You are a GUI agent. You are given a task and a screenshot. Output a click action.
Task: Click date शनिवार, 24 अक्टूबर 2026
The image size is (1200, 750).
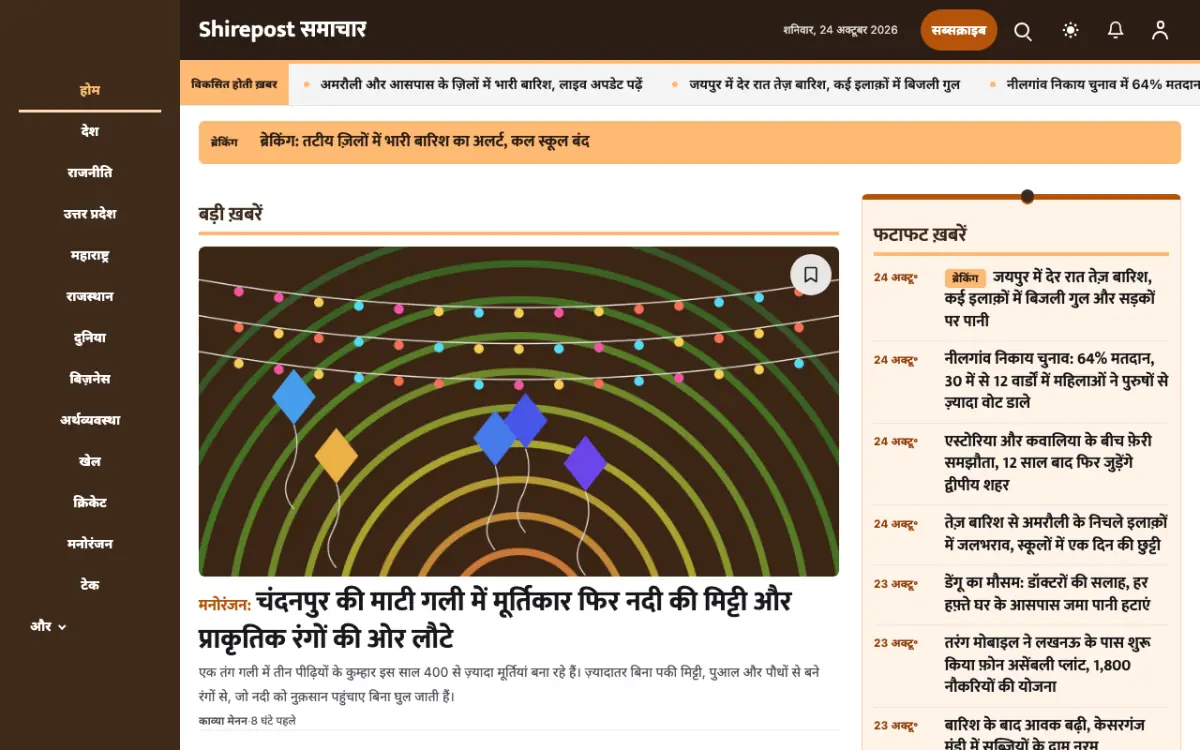coord(841,31)
